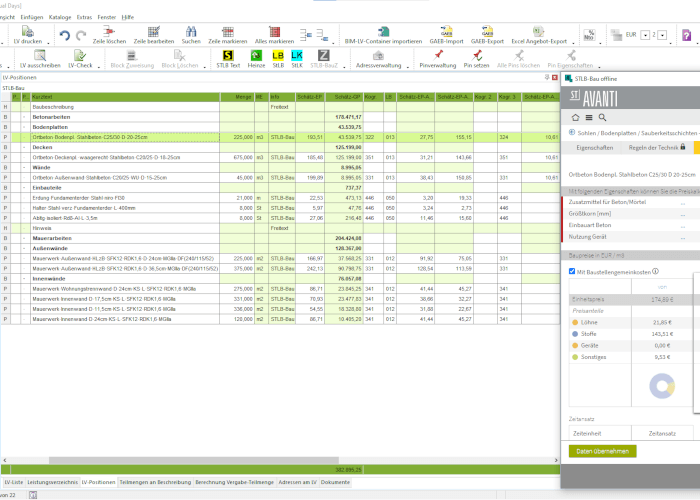The width and height of the screenshot is (700, 500).
Task: Click the grey redo arrow
Action: click(81, 36)
